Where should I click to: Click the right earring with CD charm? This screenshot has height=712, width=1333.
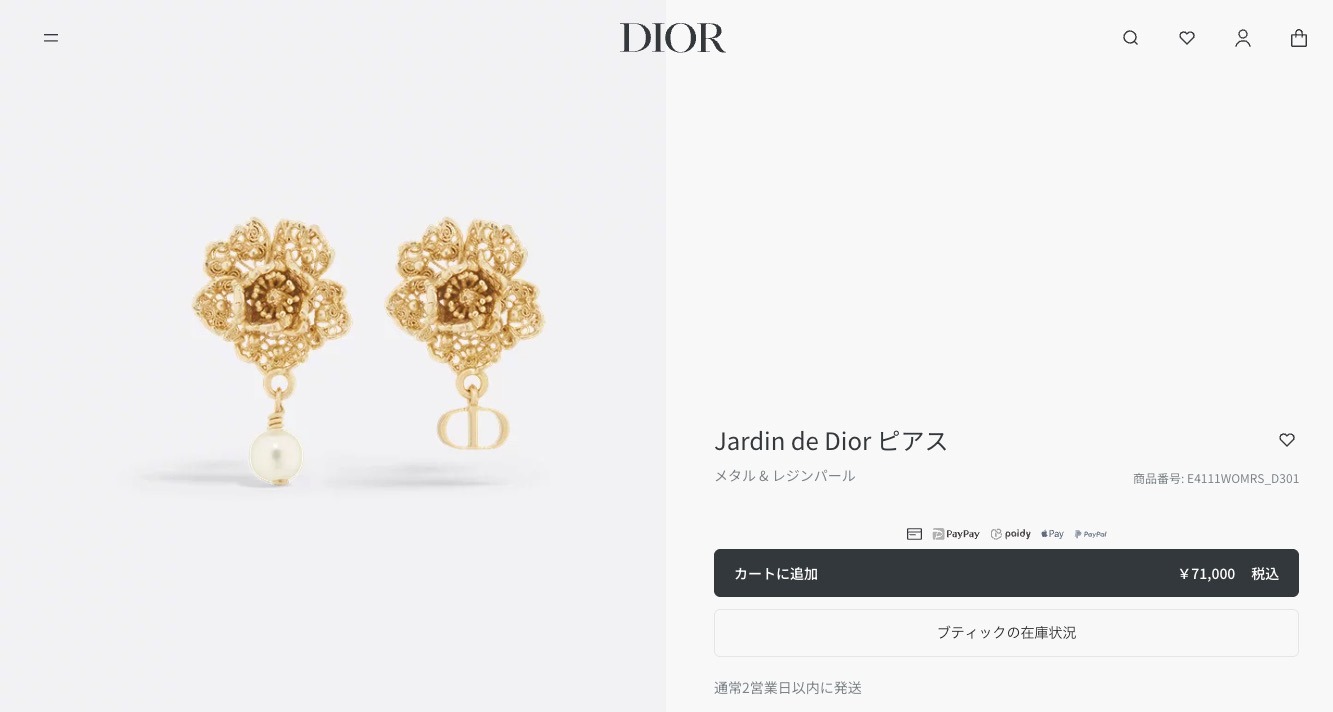click(x=465, y=332)
